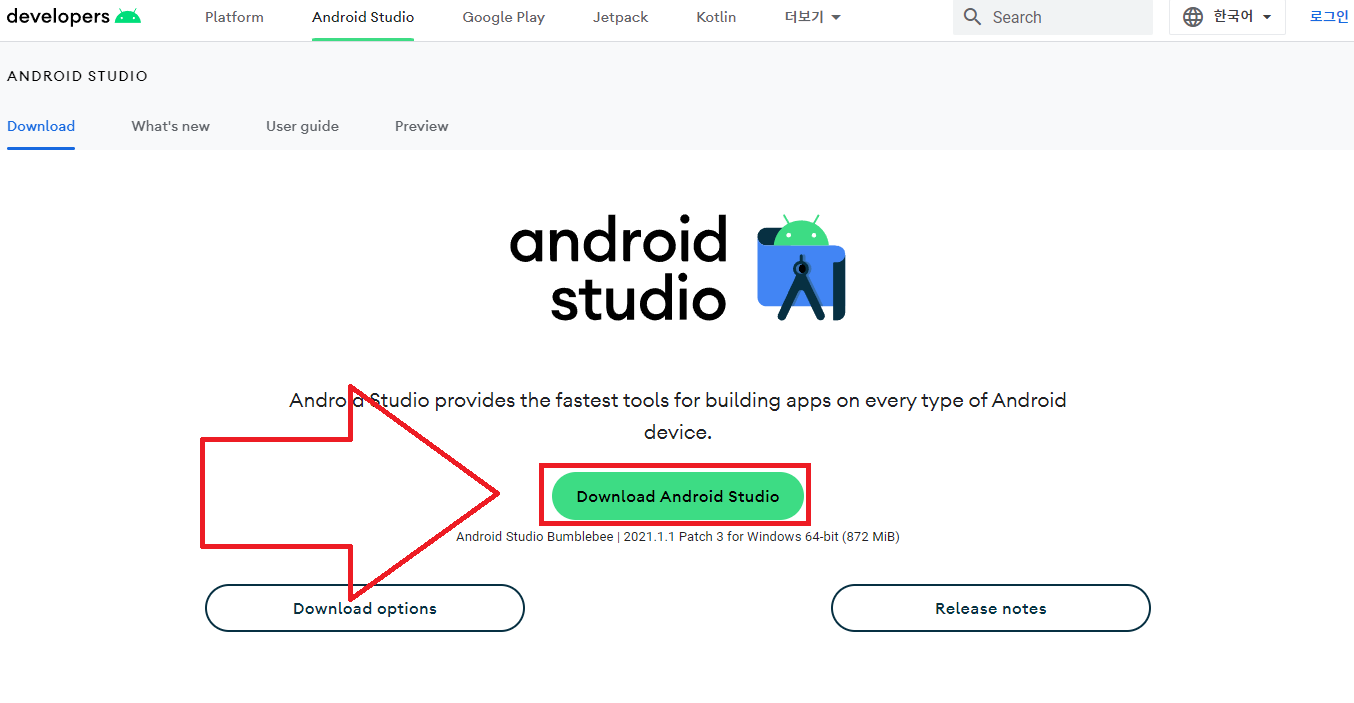1354x703 pixels.
Task: Click the Android Studio compass logo image
Action: (x=802, y=267)
